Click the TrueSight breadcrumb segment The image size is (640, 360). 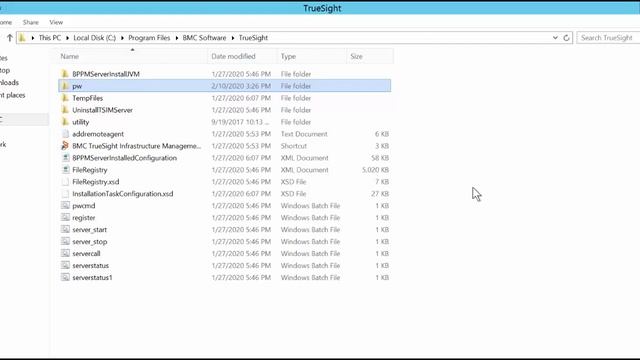point(253,38)
